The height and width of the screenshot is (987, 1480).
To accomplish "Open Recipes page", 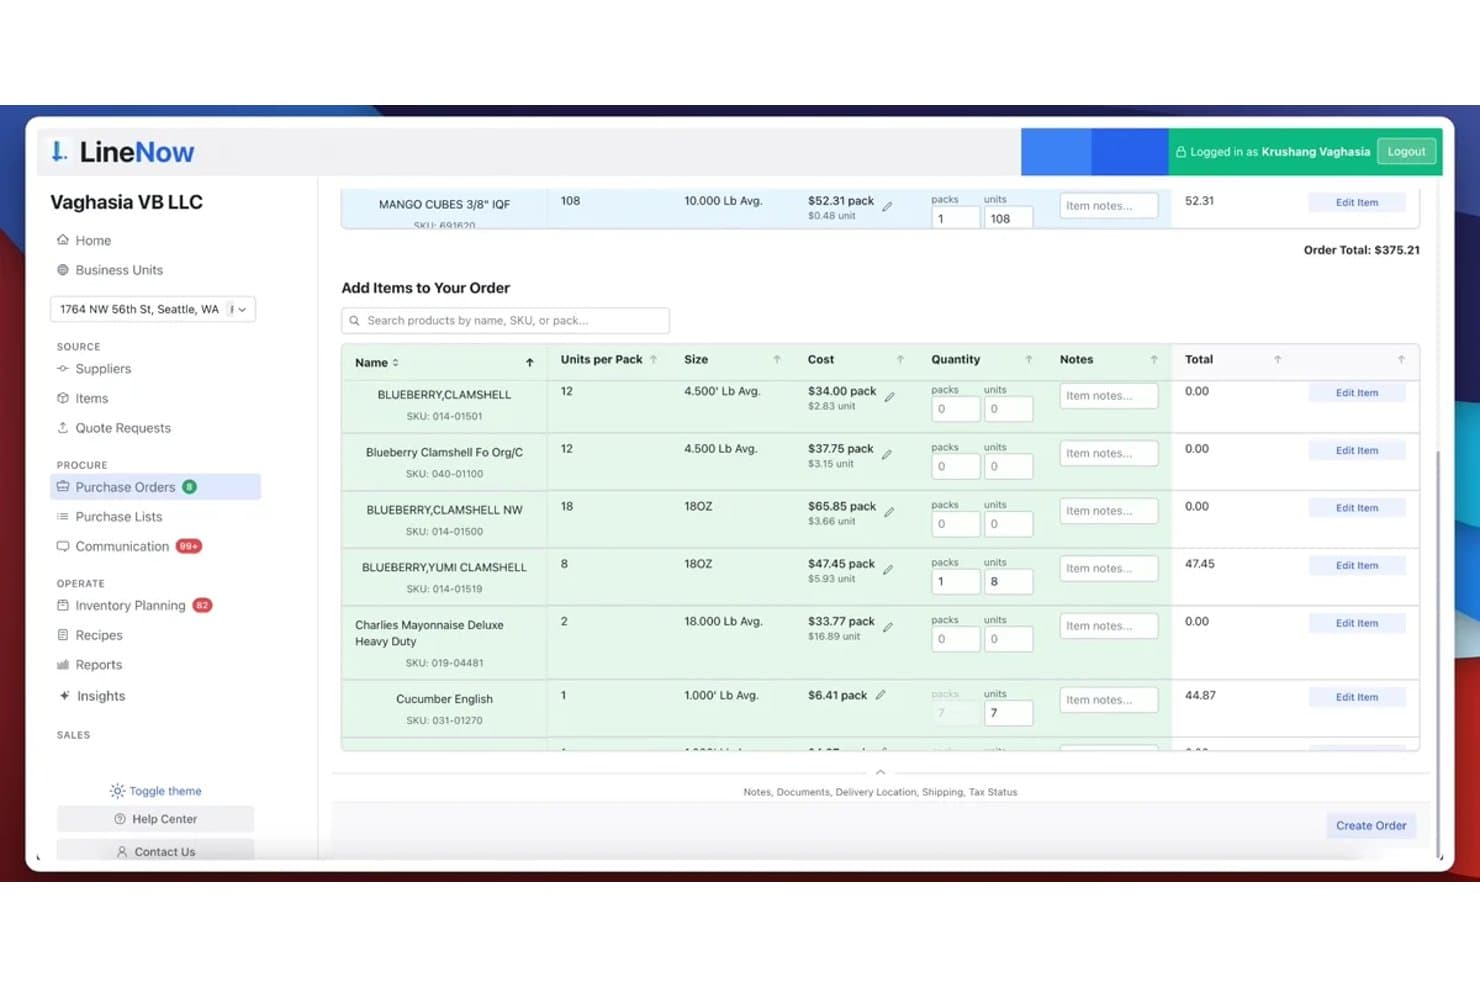I will point(90,635).
